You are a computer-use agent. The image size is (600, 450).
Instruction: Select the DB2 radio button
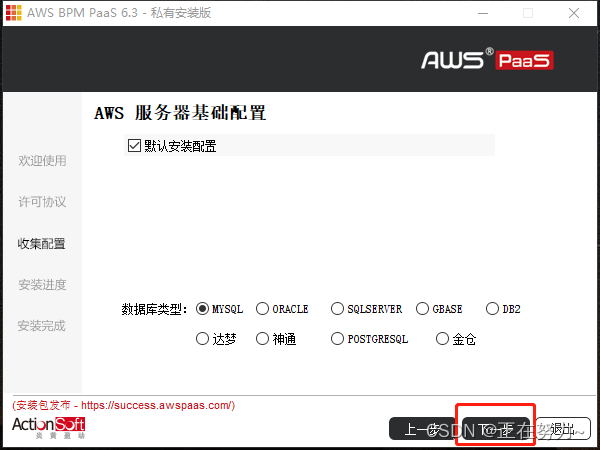point(492,309)
